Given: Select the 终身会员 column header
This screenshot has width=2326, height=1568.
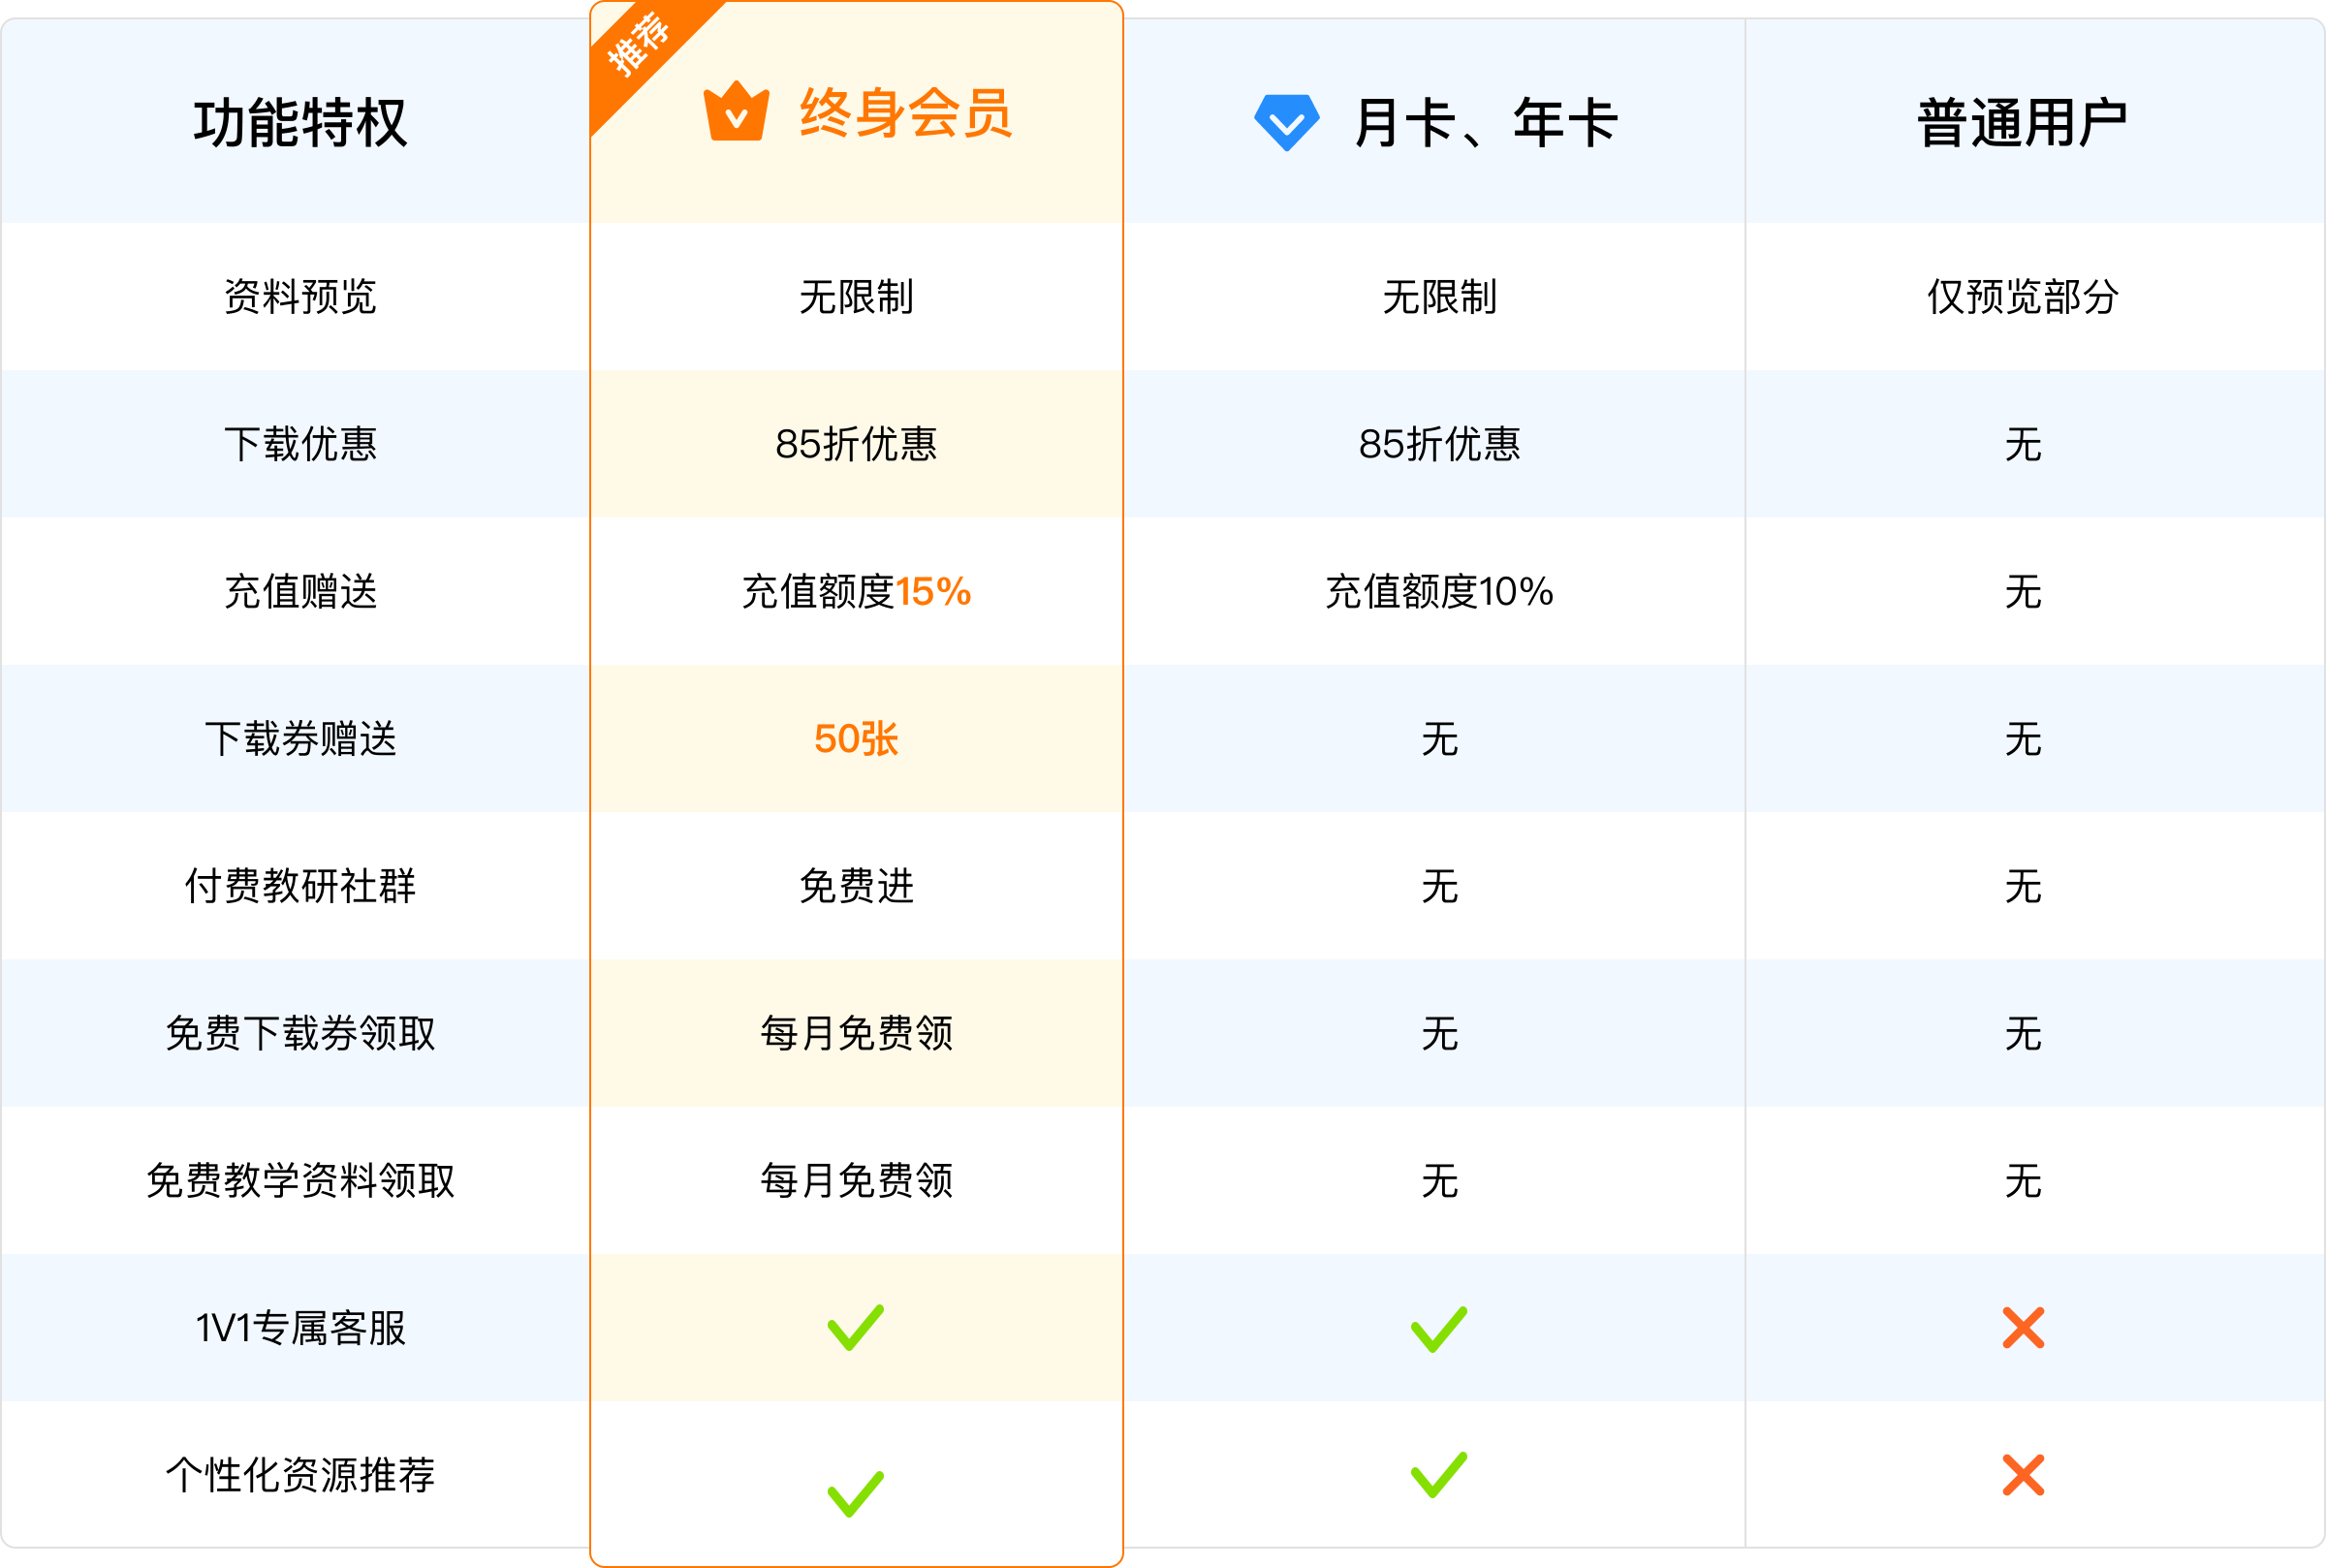Looking at the screenshot, I should 856,112.
